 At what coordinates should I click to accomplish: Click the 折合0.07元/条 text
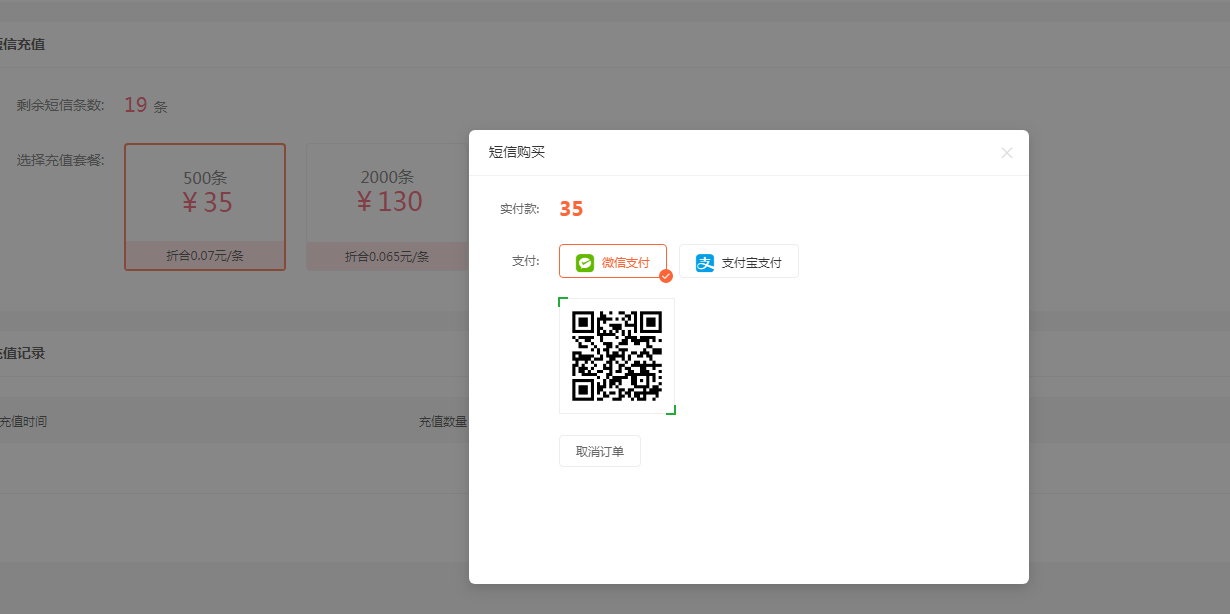tap(205, 256)
